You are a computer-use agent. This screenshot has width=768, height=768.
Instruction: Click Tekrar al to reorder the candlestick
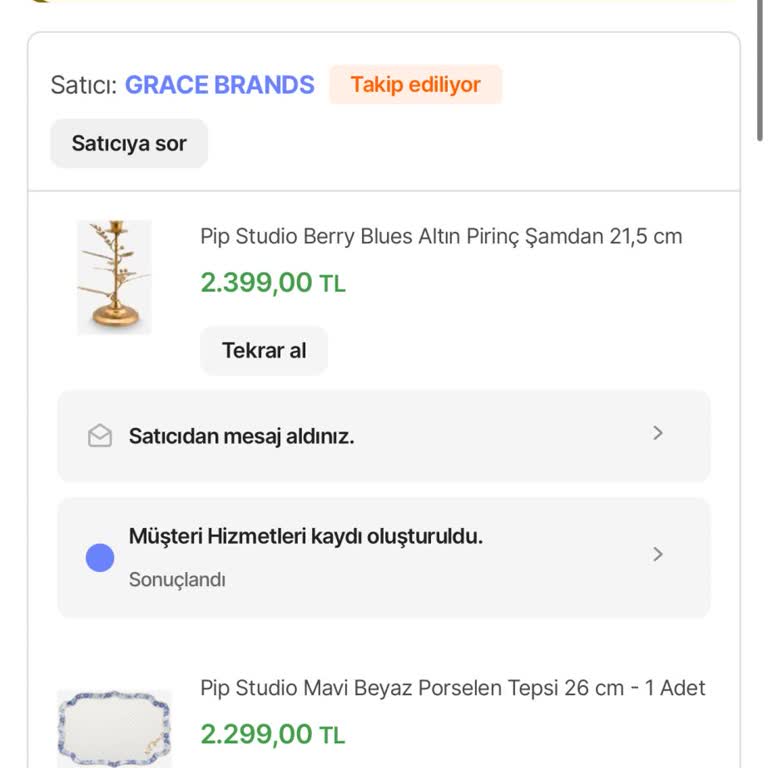coord(264,351)
